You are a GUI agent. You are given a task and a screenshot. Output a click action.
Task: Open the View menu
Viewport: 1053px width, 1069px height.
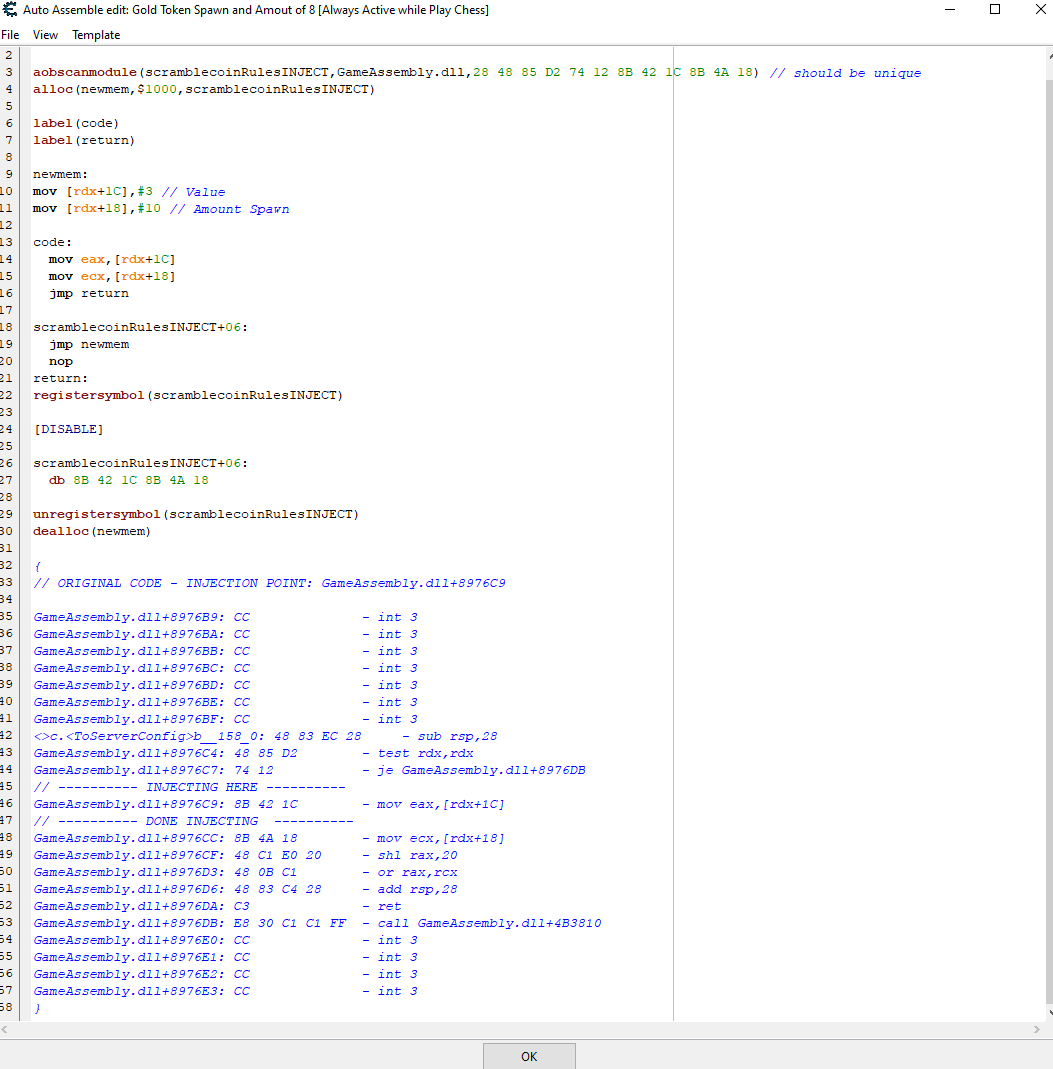coord(45,35)
